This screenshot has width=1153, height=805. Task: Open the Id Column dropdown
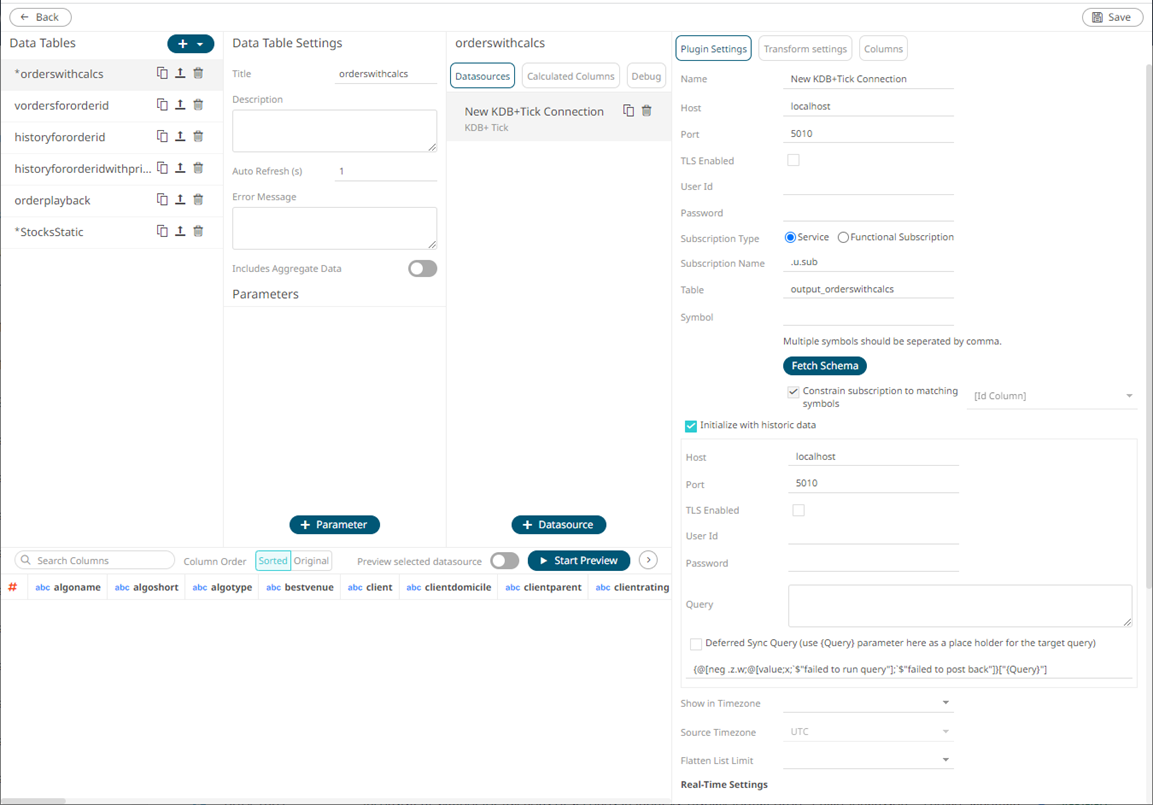click(1051, 396)
